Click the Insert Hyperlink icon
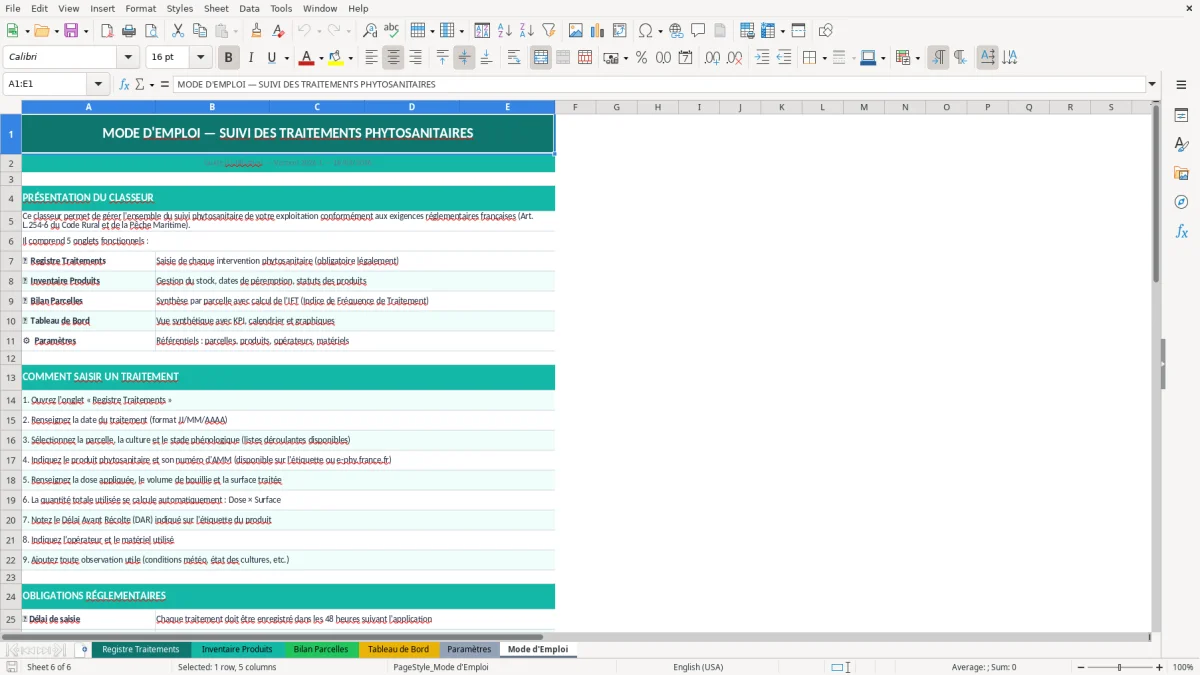Image resolution: width=1200 pixels, height=675 pixels. click(x=676, y=31)
